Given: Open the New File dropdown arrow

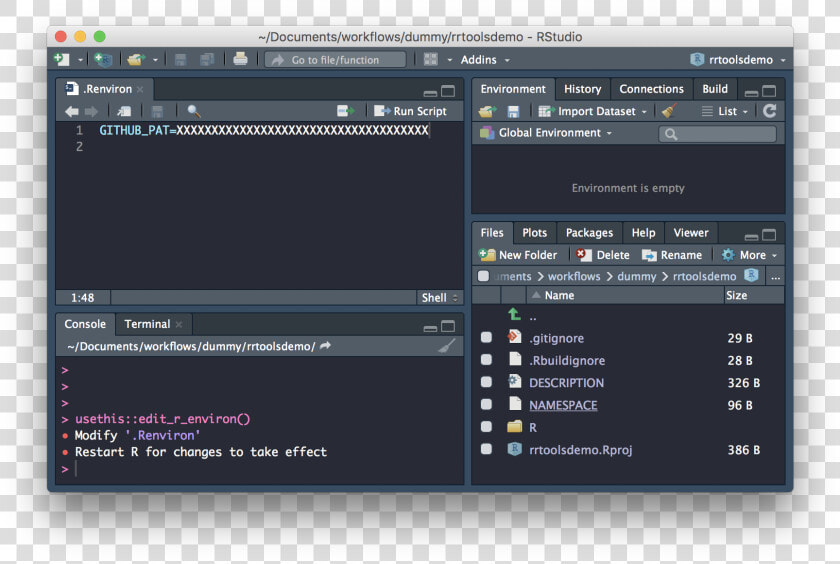Looking at the screenshot, I should pyautogui.click(x=80, y=60).
